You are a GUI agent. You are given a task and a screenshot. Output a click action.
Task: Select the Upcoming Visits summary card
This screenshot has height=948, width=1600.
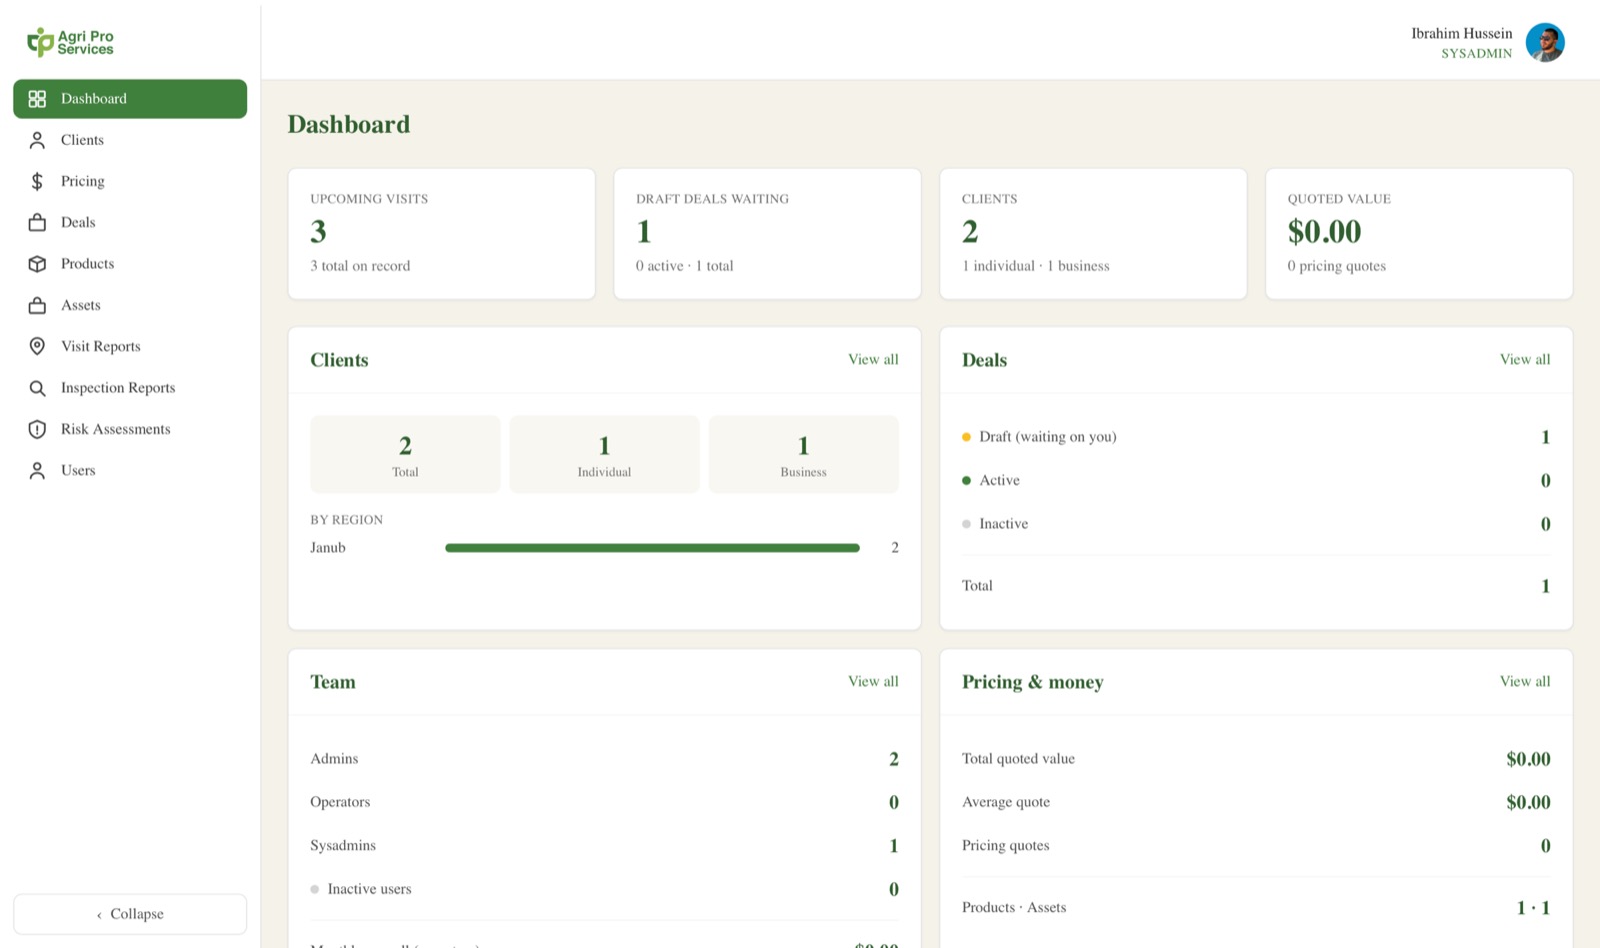441,234
